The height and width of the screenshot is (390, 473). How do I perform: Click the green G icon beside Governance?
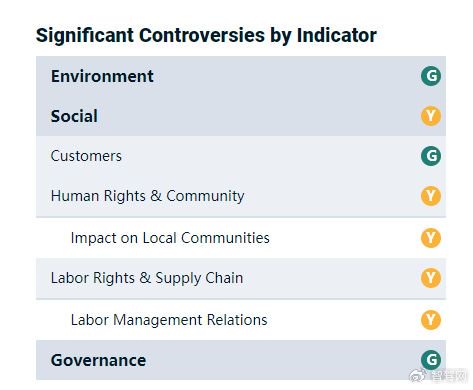coord(431,360)
